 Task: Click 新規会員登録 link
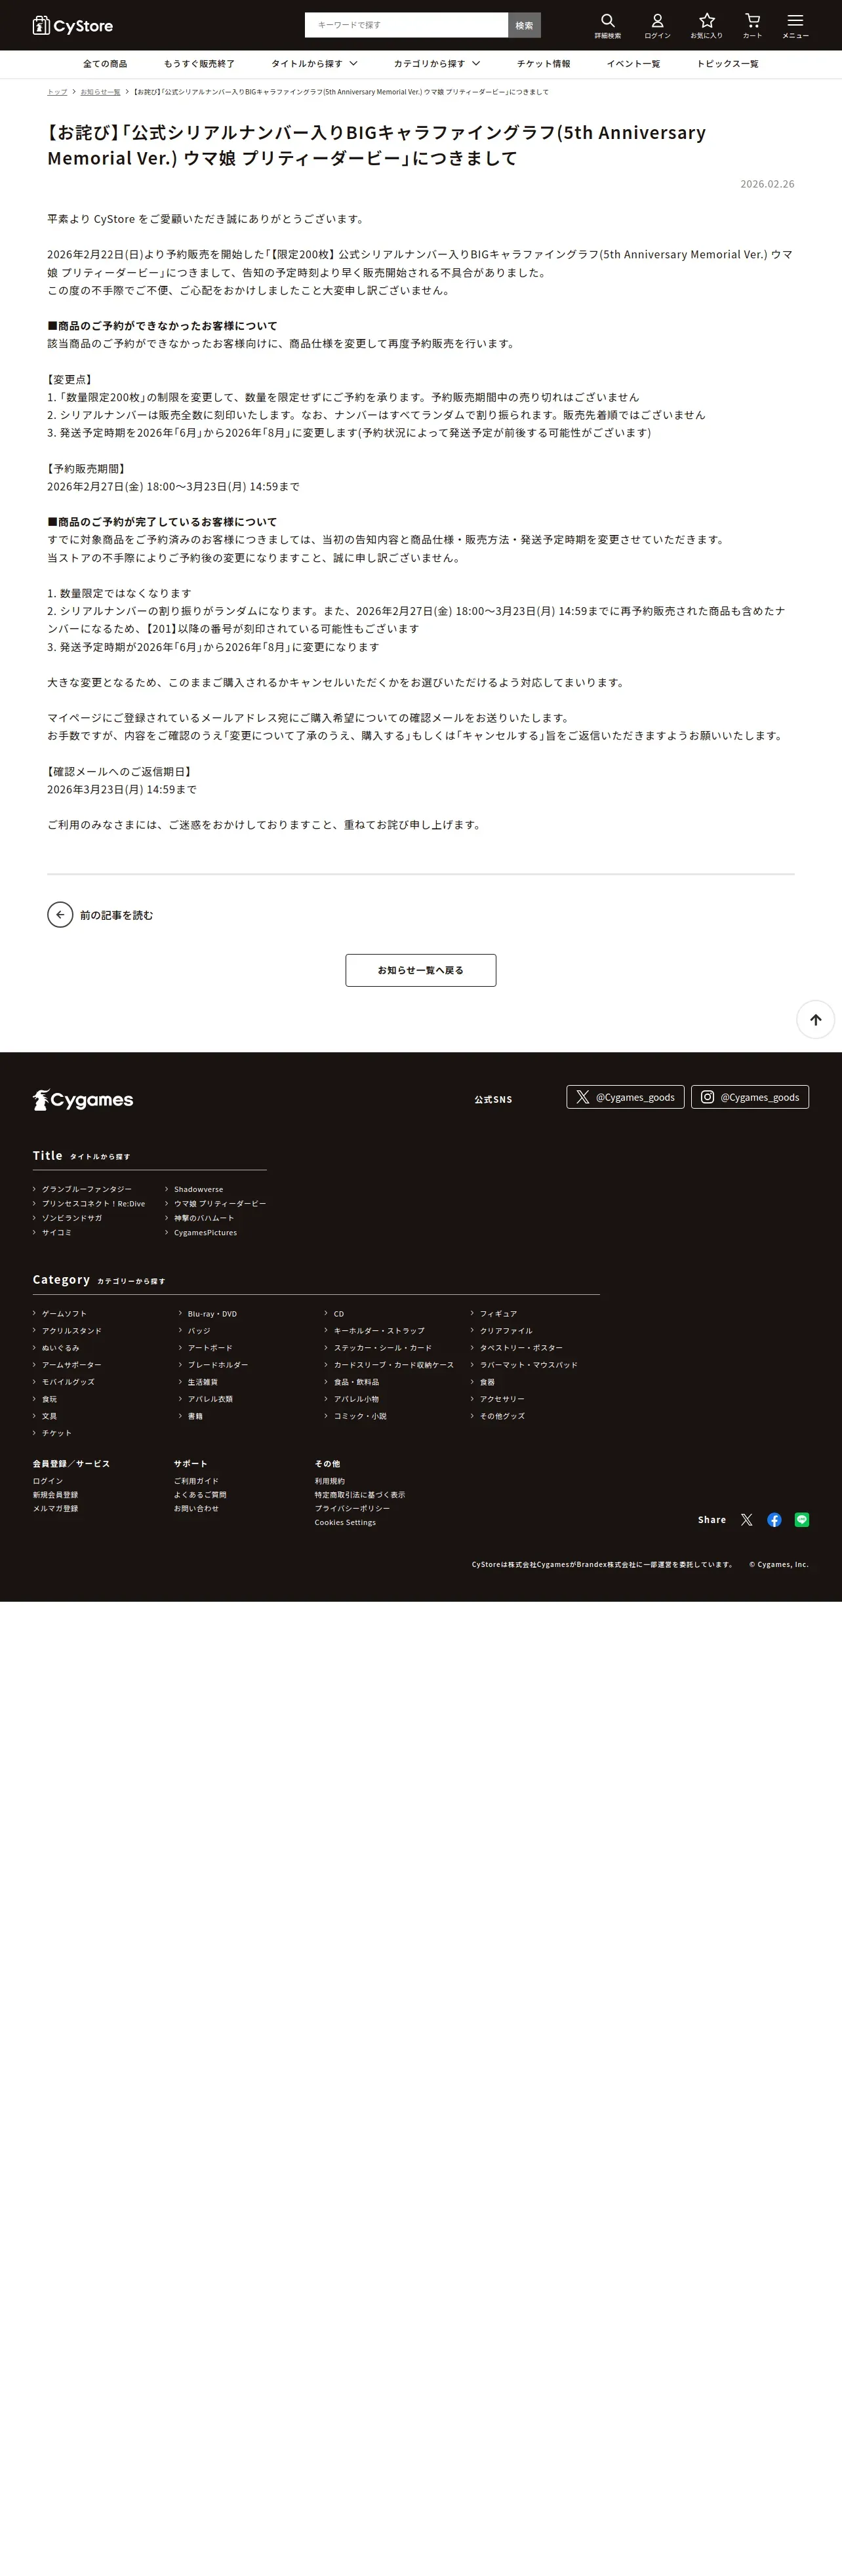click(x=55, y=1494)
